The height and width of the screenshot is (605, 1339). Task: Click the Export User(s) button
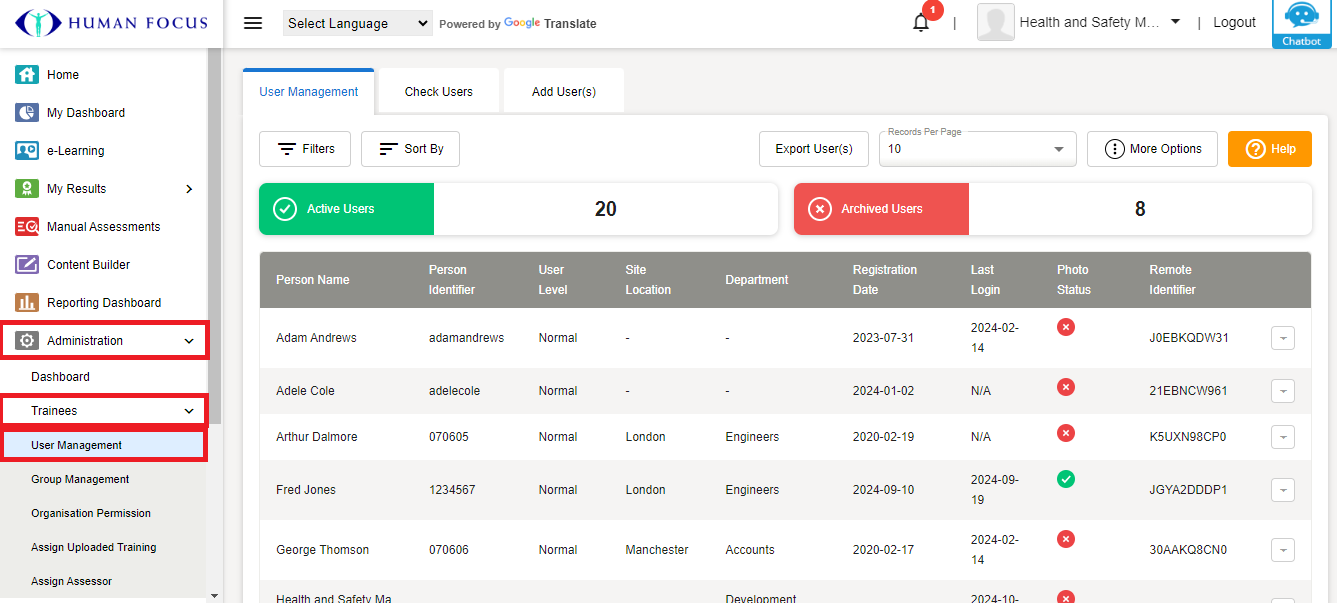click(814, 149)
